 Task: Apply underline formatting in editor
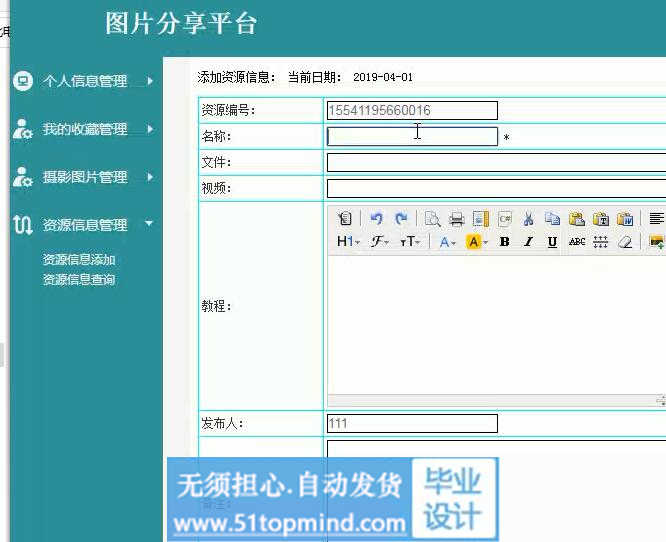[x=553, y=242]
